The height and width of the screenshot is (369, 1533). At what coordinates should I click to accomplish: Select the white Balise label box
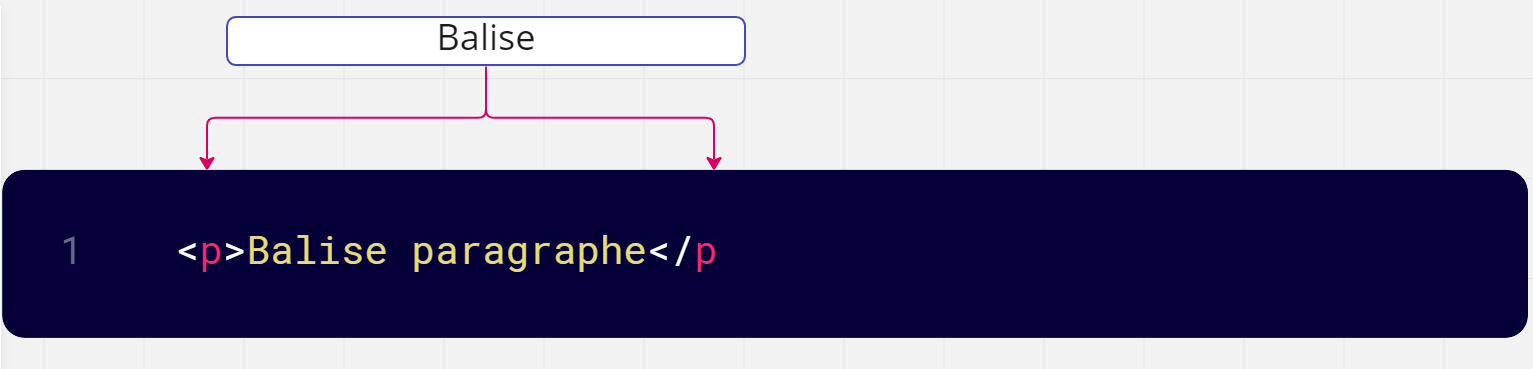click(x=486, y=41)
